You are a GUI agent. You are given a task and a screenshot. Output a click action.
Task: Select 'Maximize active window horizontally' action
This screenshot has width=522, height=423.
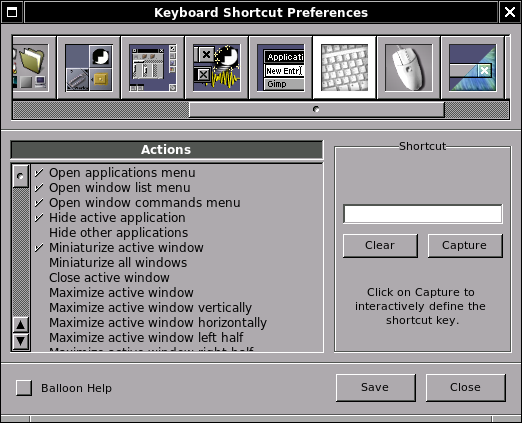[x=177, y=323]
